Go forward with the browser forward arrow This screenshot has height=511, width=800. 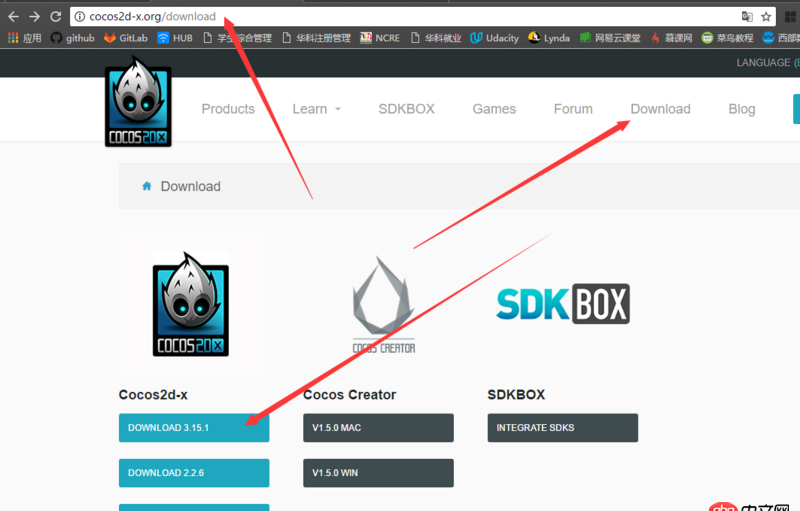34,17
